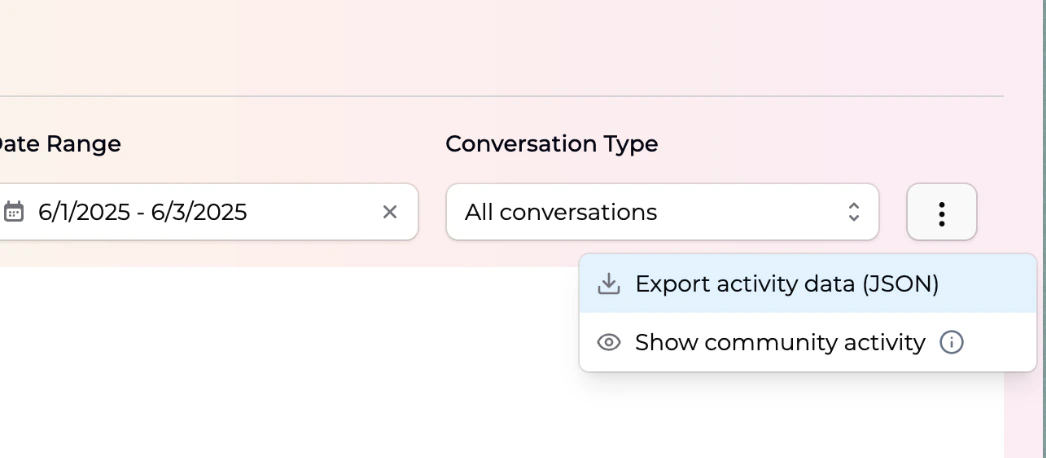Click the All conversations text in selector
The width and height of the screenshot is (1046, 458).
click(x=560, y=212)
